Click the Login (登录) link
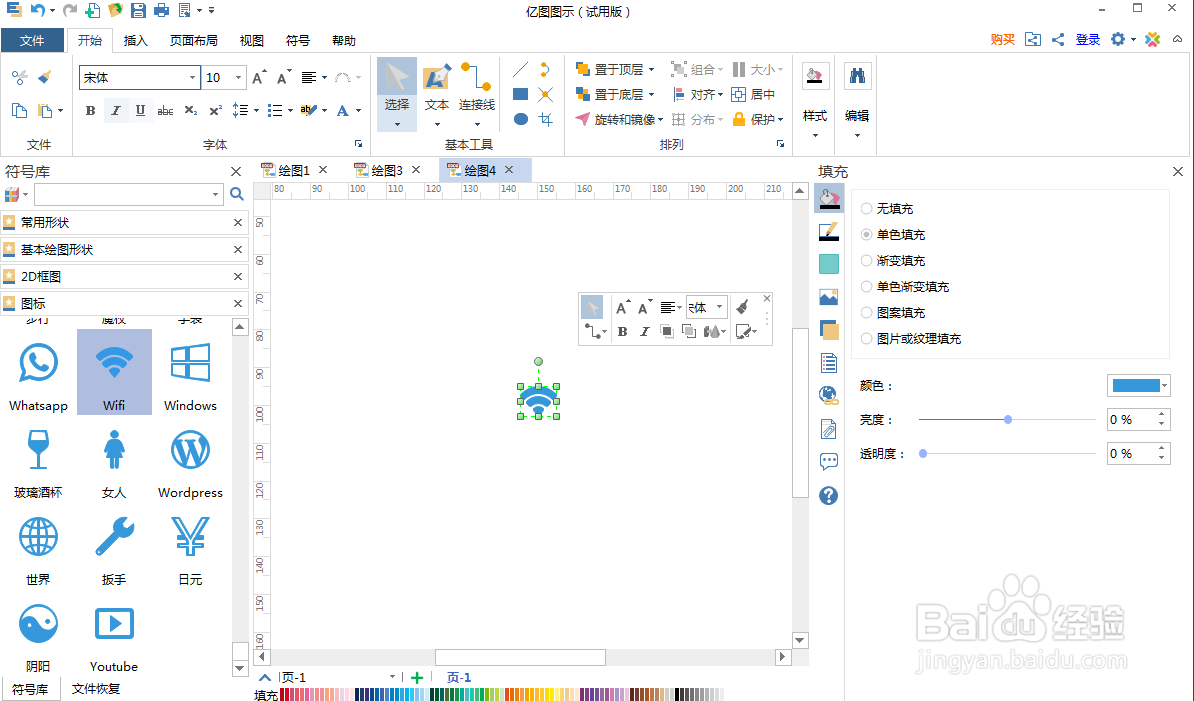Viewport: 1194px width, 701px height. 1087,40
